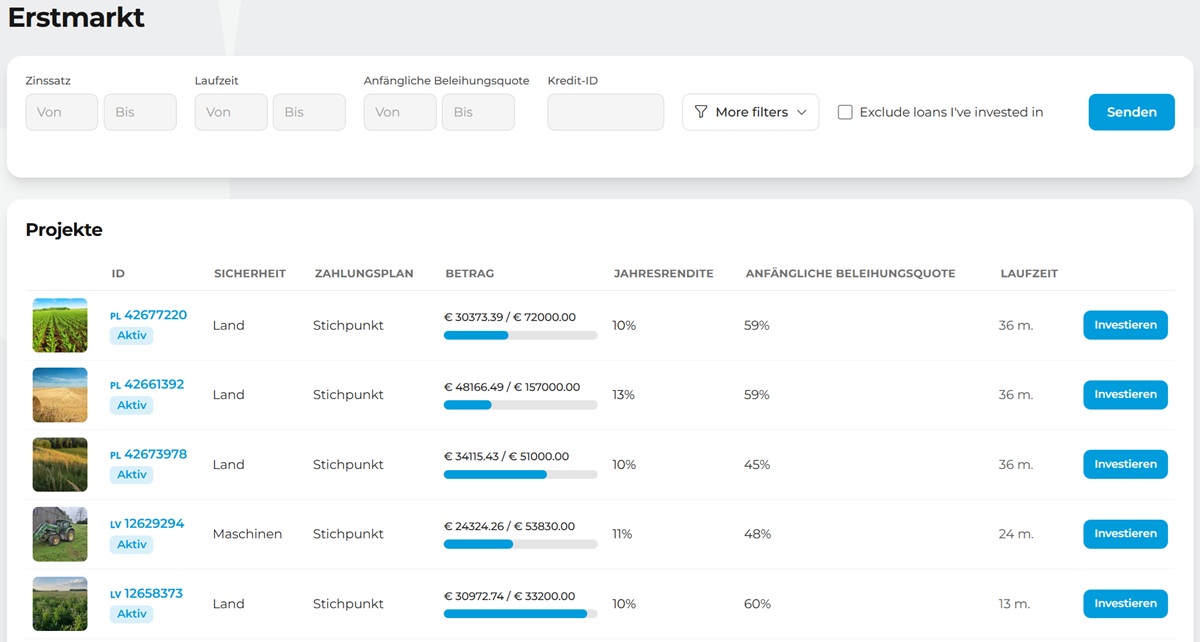Image resolution: width=1200 pixels, height=642 pixels.
Task: Invest in loan PL 42661392
Action: point(1125,394)
